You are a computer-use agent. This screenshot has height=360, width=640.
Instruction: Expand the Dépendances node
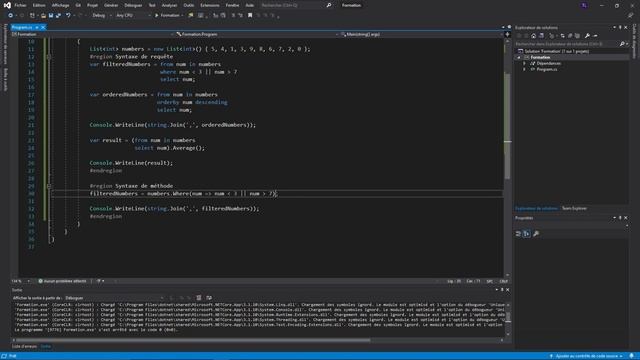tap(524, 64)
